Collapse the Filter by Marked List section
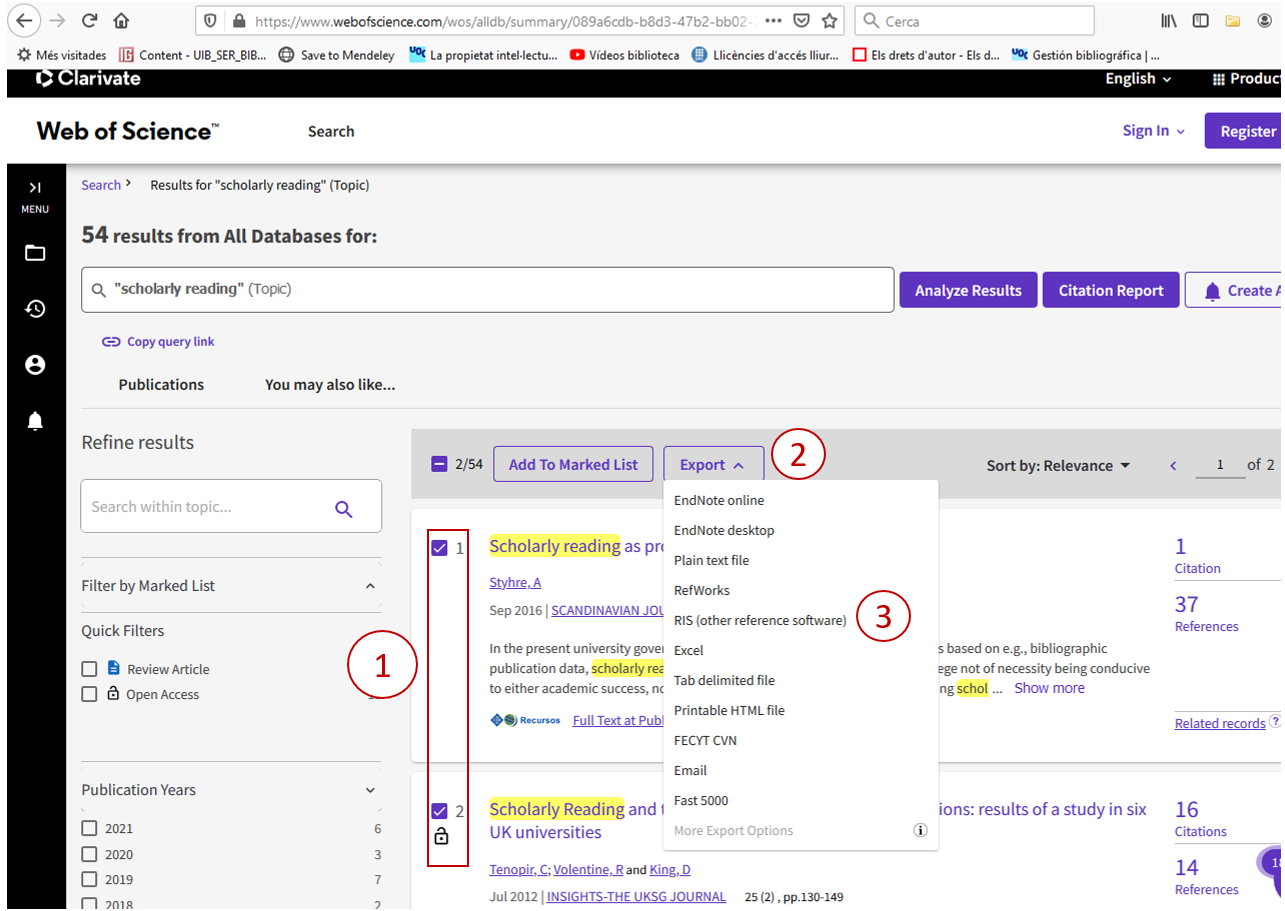Viewport: 1285px width, 911px height. tap(370, 586)
